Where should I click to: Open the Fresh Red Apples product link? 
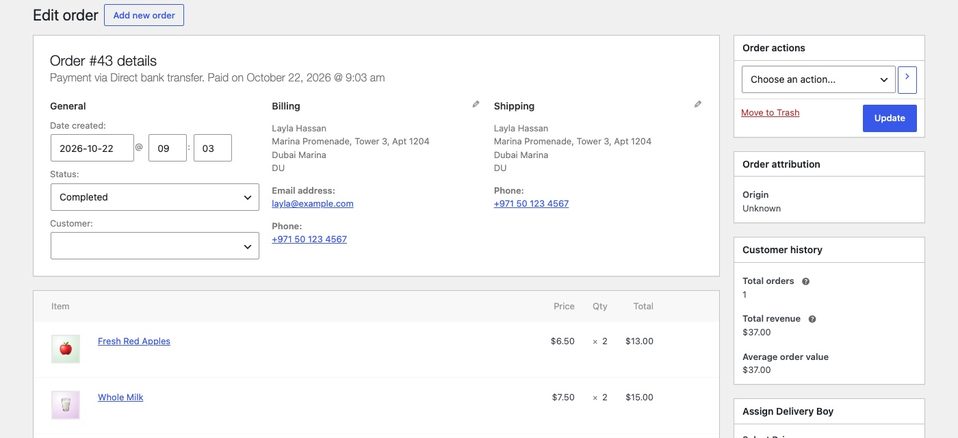pos(134,341)
